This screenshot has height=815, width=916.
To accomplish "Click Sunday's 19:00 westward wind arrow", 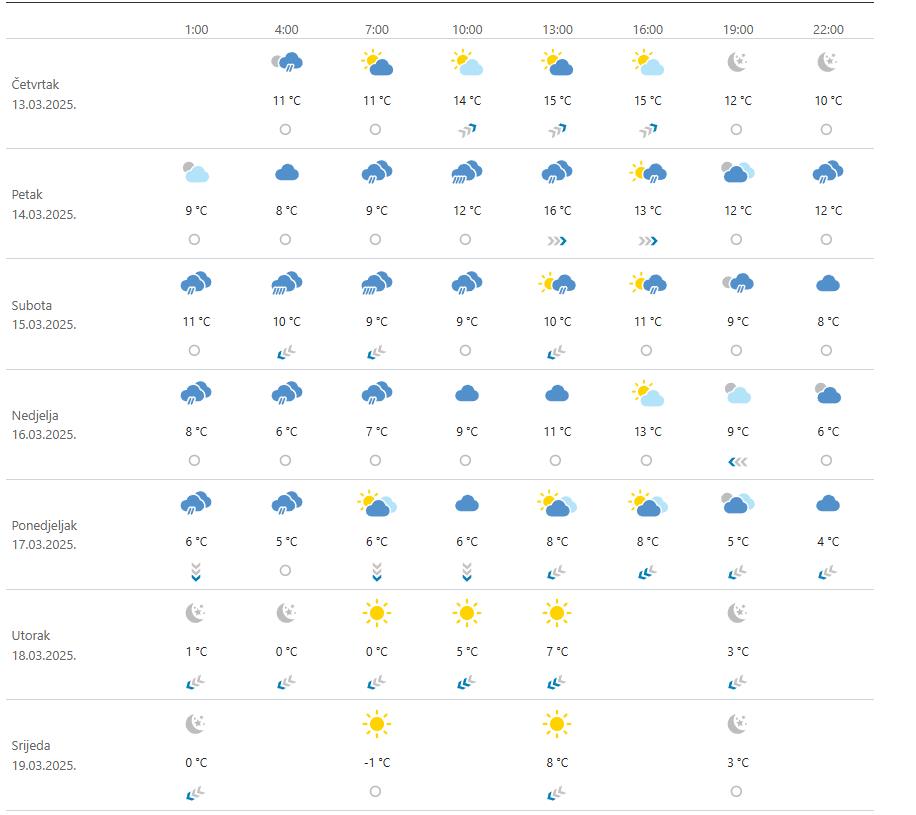I will (737, 461).
